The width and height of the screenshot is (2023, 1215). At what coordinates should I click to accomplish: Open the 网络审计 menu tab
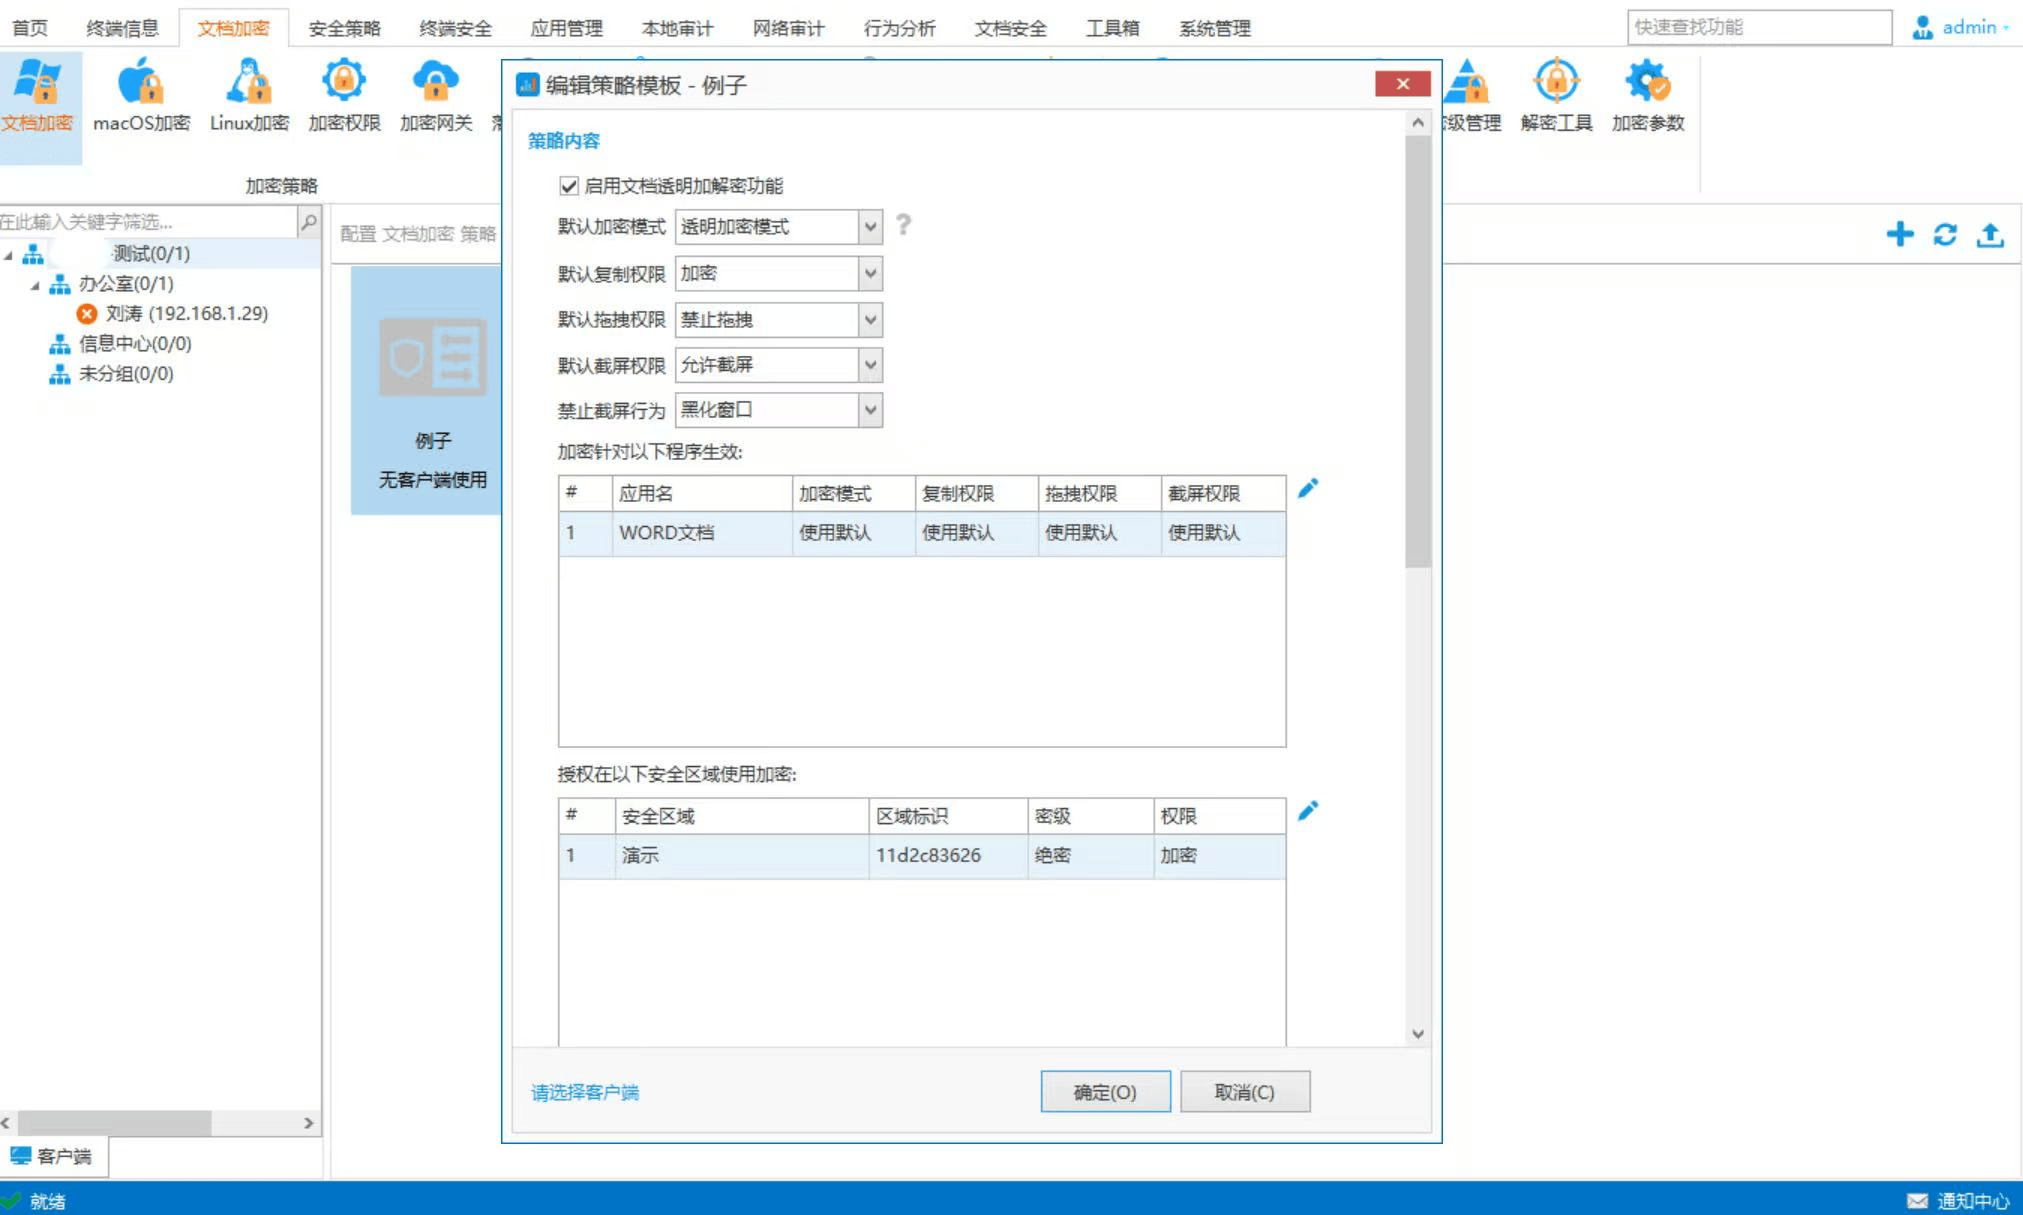788,28
